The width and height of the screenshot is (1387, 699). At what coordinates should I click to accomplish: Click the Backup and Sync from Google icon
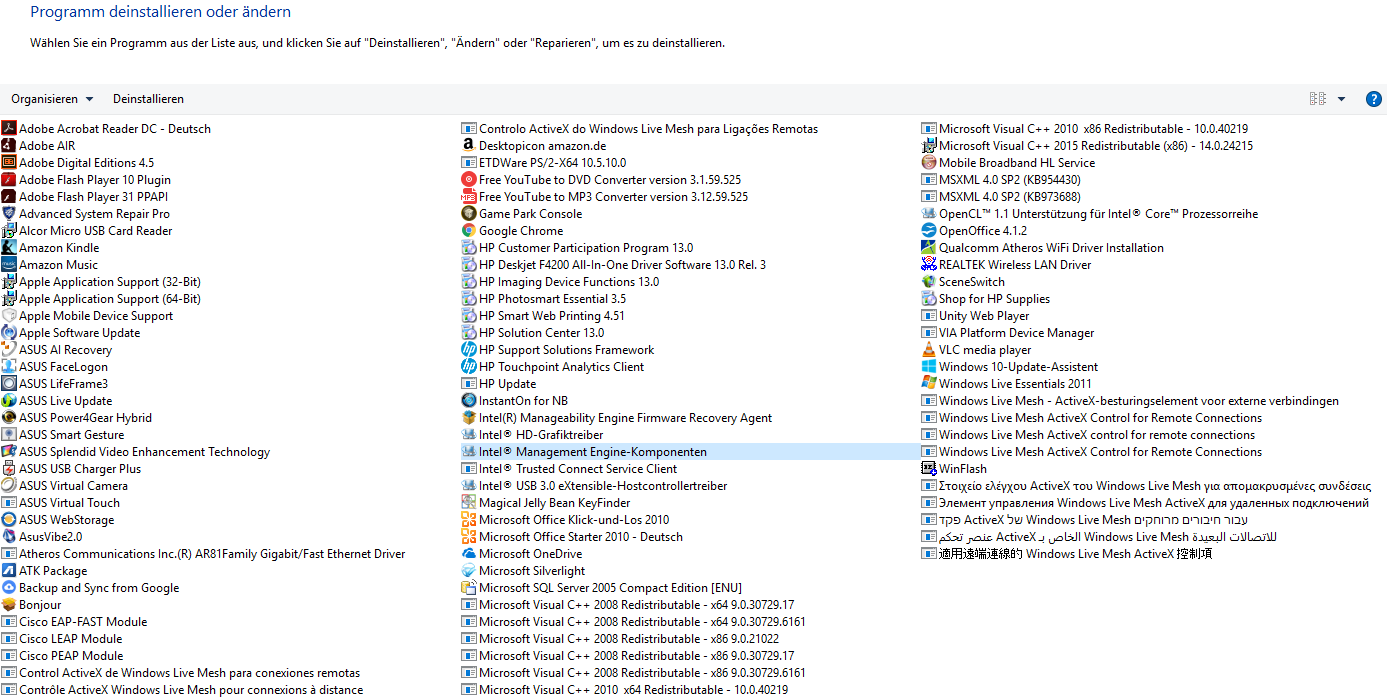click(x=9, y=587)
